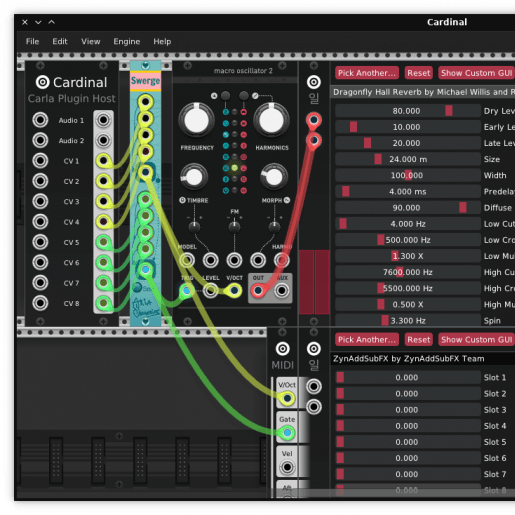Click the Low Mult 1.300 X slider
Screen dimensions: 515x515
[x=408, y=256]
